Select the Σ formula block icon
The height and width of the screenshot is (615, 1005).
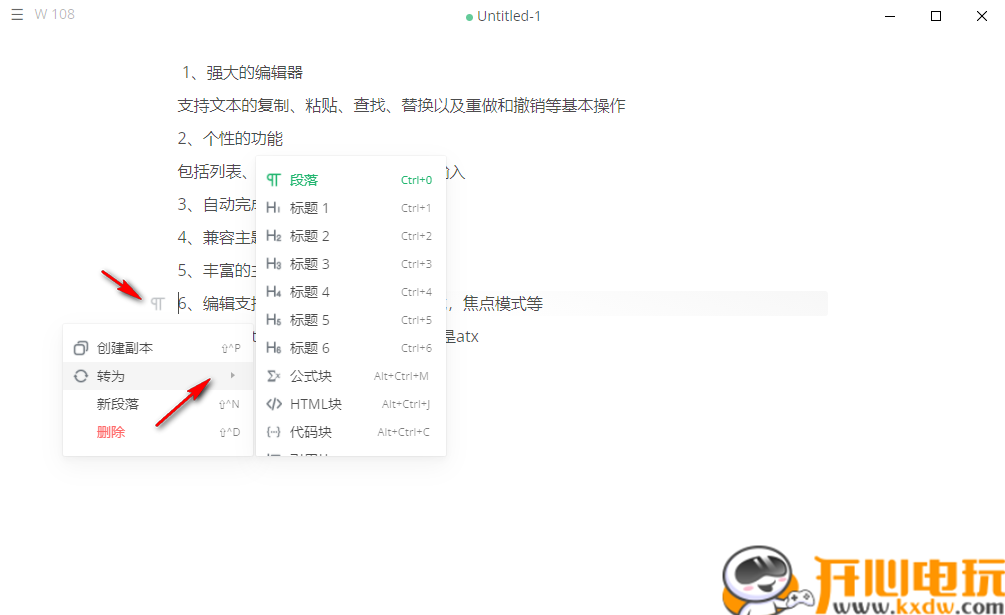[x=272, y=375]
